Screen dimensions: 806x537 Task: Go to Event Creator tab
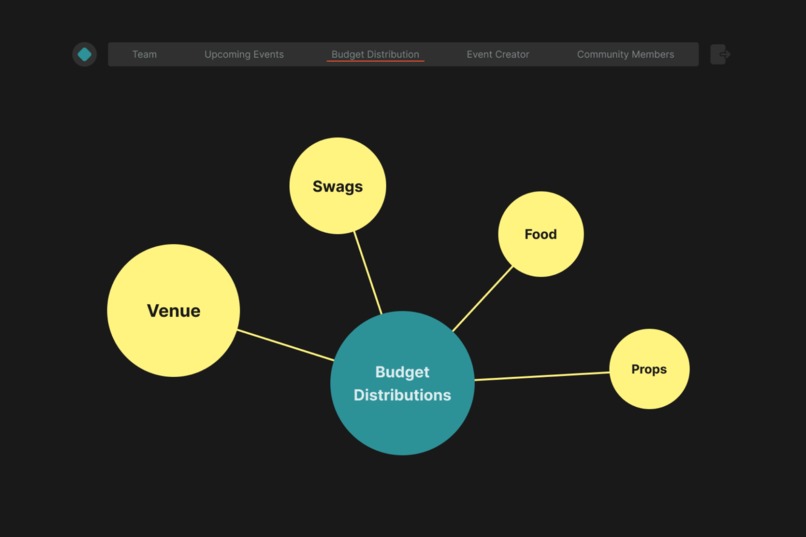coord(498,54)
